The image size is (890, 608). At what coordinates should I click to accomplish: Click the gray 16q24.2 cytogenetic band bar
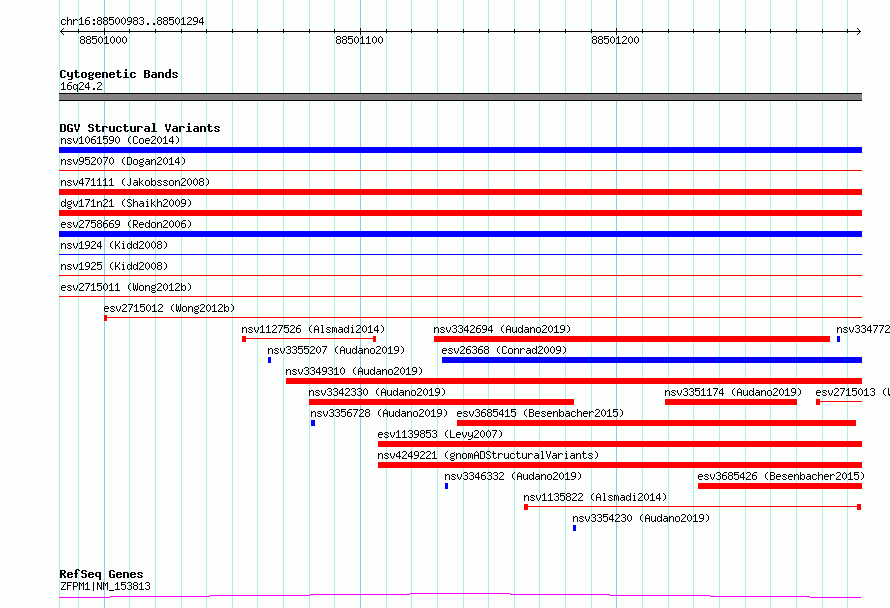[x=460, y=97]
